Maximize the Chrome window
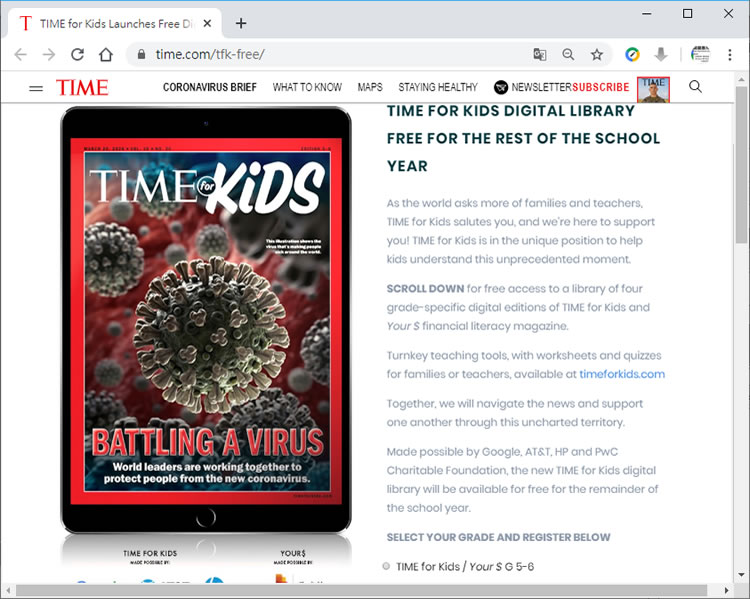 pos(687,13)
